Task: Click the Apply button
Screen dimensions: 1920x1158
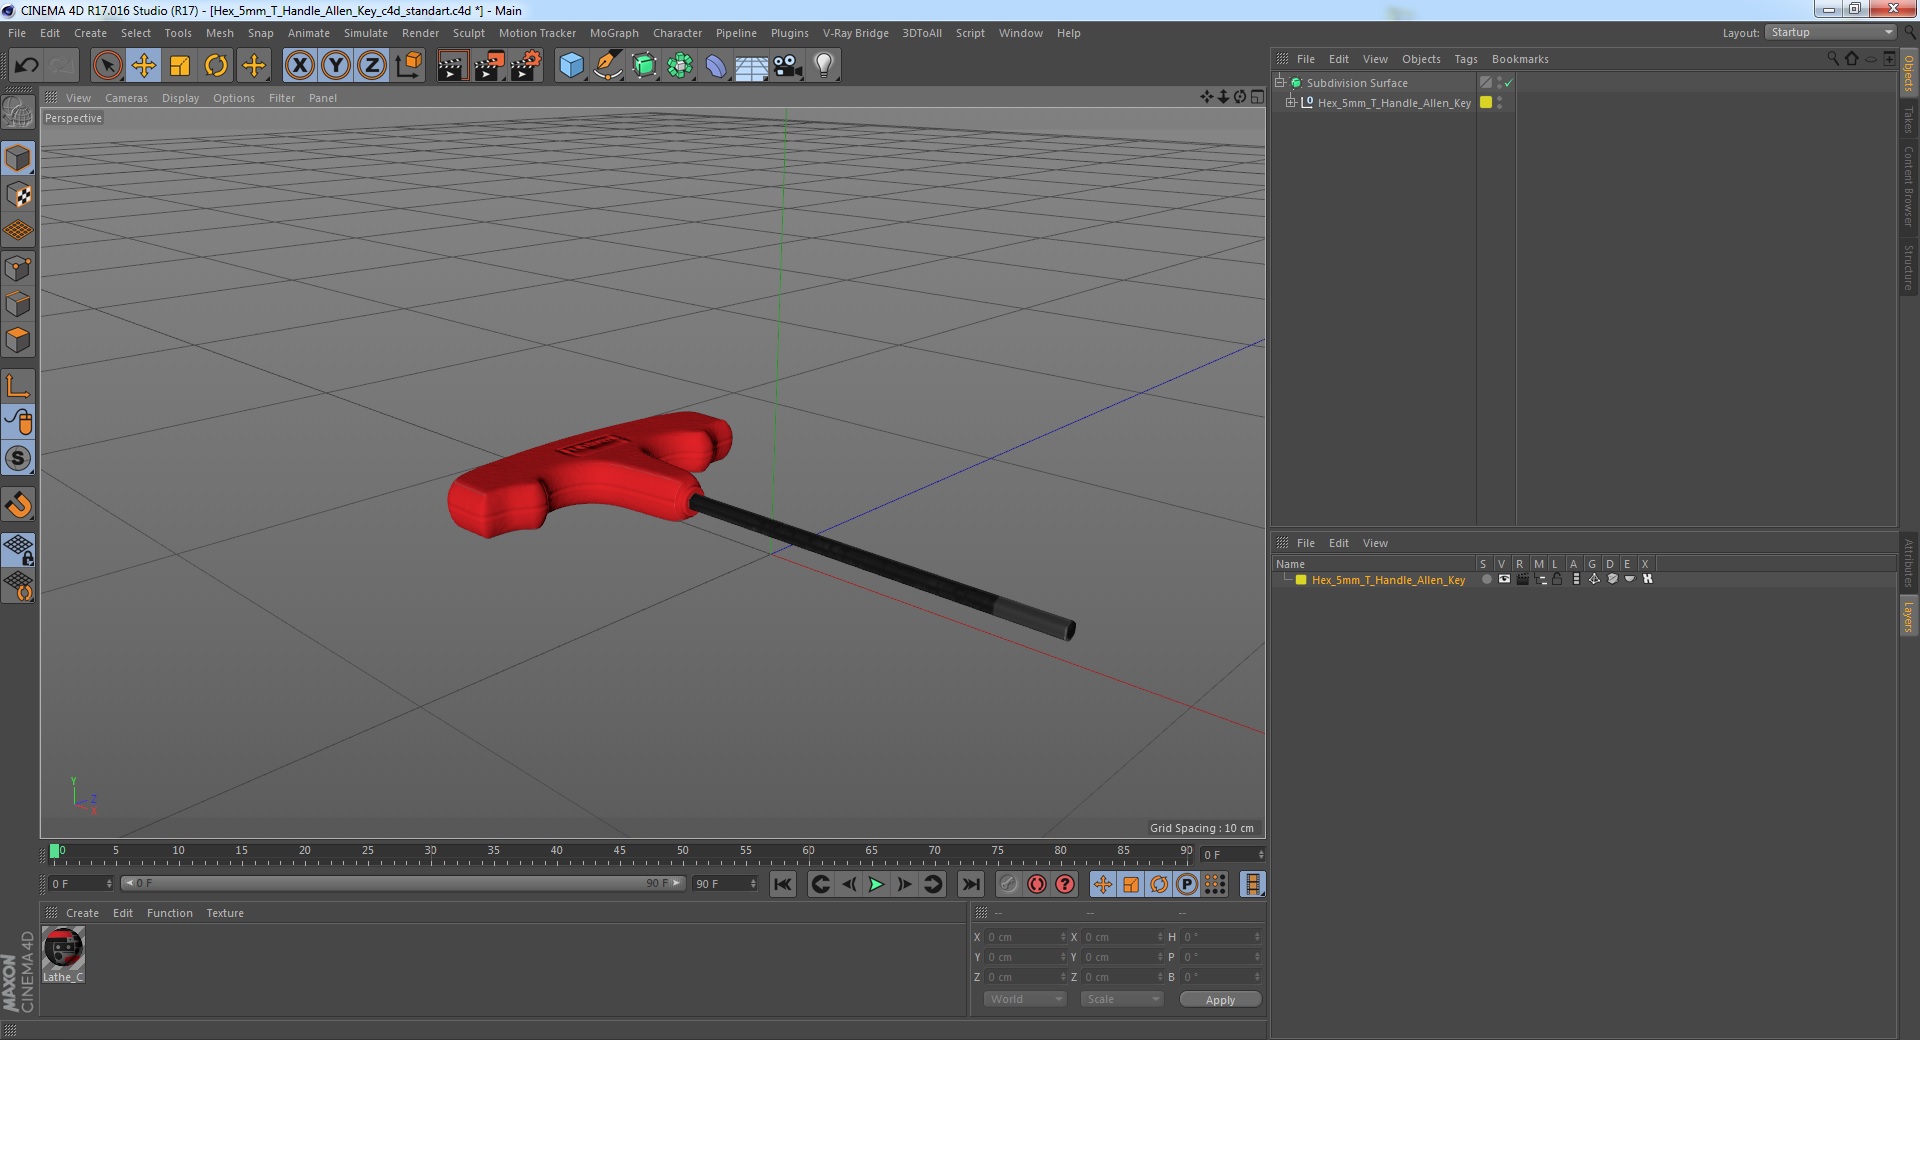Action: pos(1219,999)
